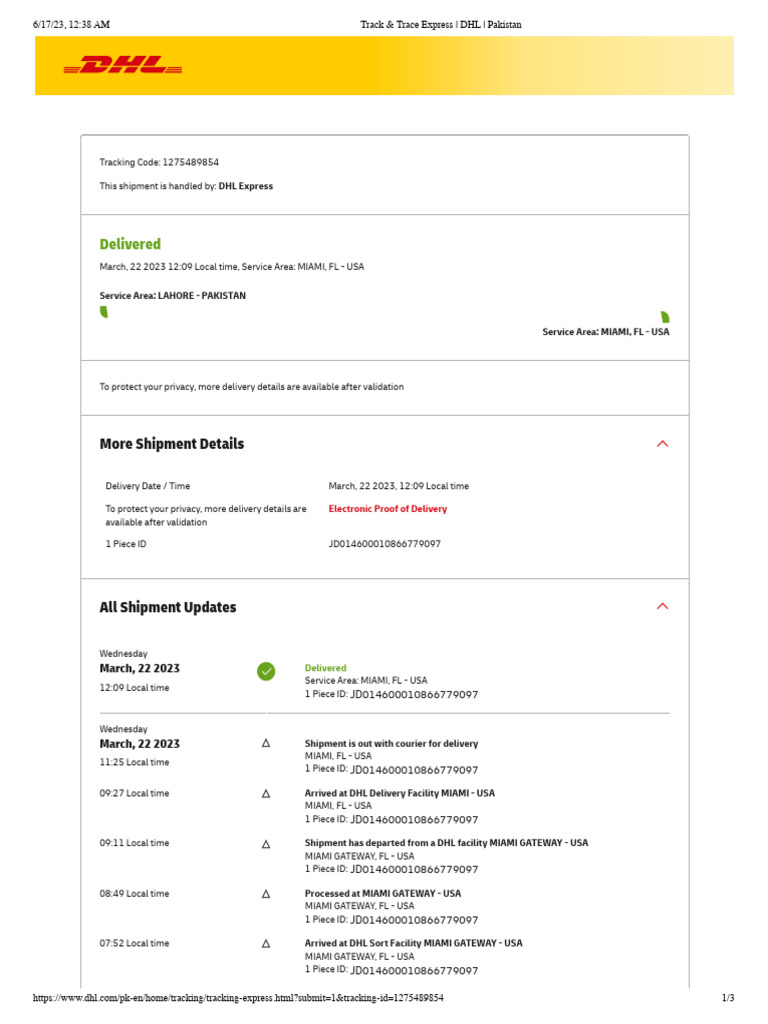
Task: Click the dhl.com tracking URL in footer
Action: [239, 998]
